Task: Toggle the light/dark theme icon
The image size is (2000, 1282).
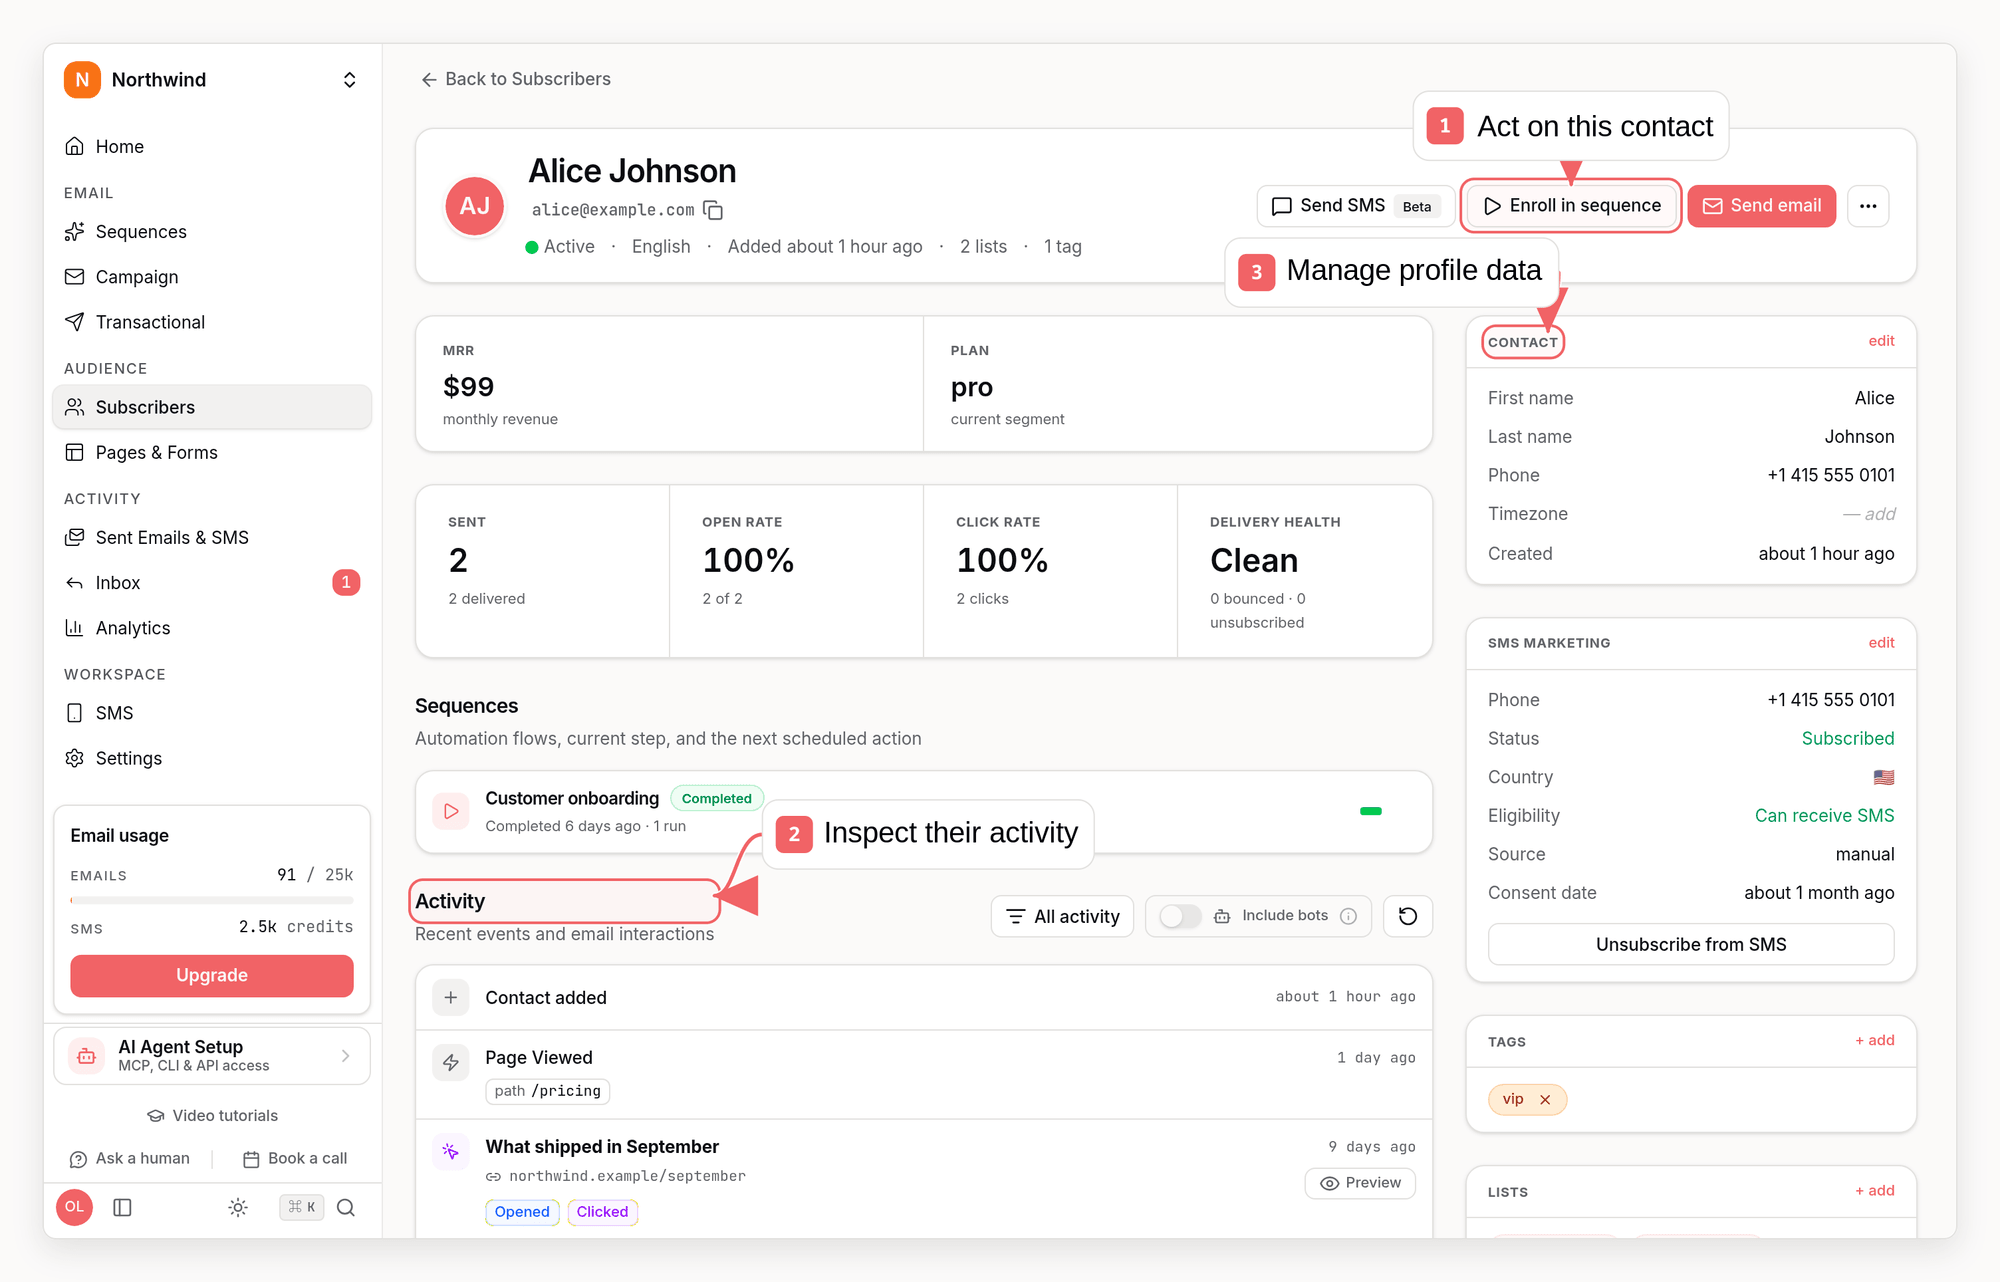Action: click(x=238, y=1207)
